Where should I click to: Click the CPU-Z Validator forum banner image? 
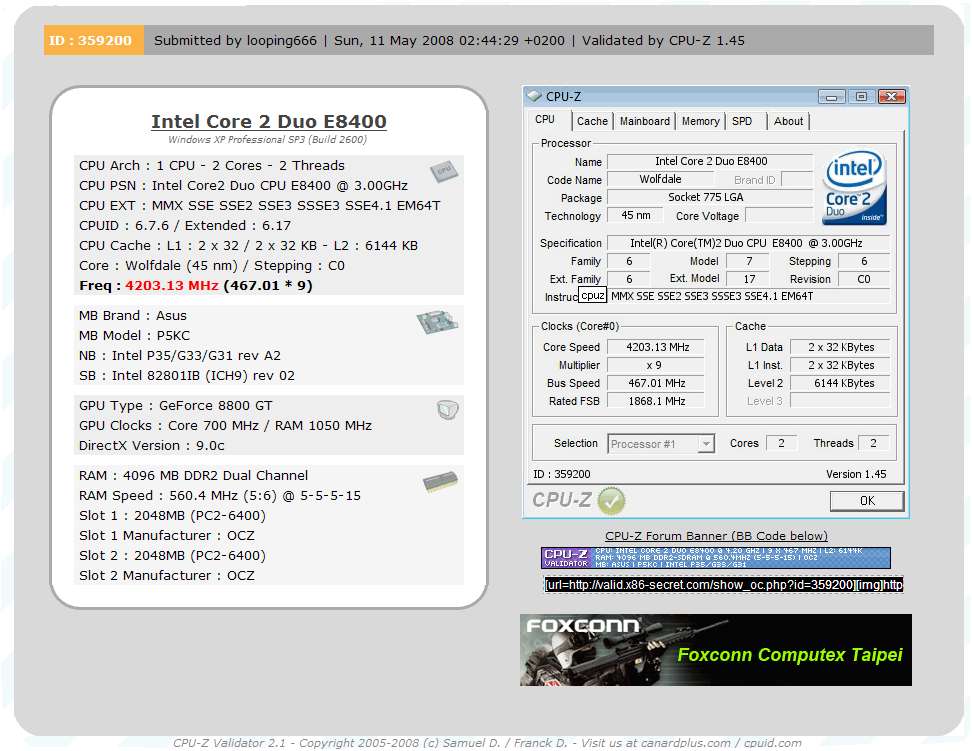click(715, 558)
